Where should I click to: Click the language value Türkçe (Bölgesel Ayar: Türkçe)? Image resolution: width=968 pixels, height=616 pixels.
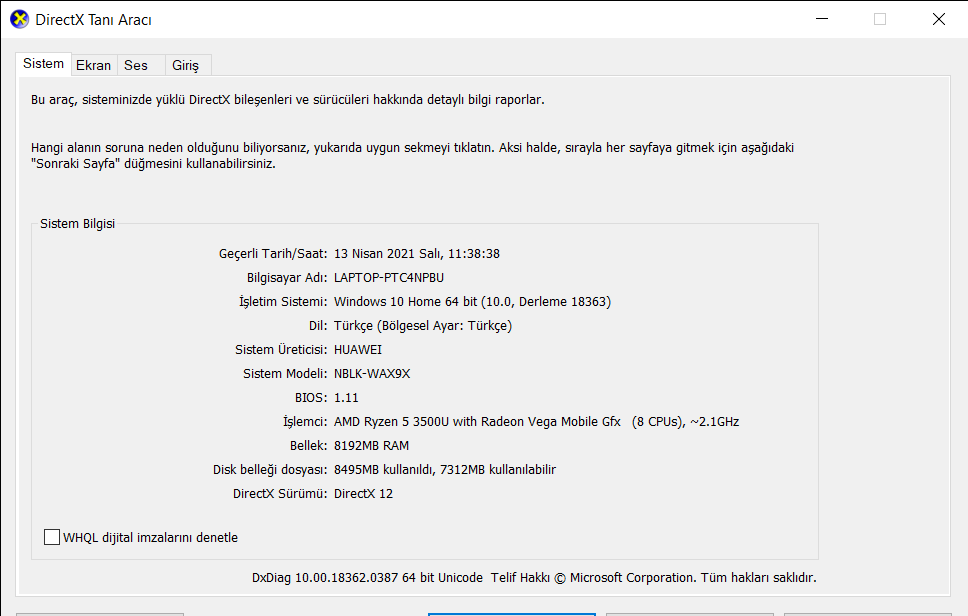pos(423,326)
